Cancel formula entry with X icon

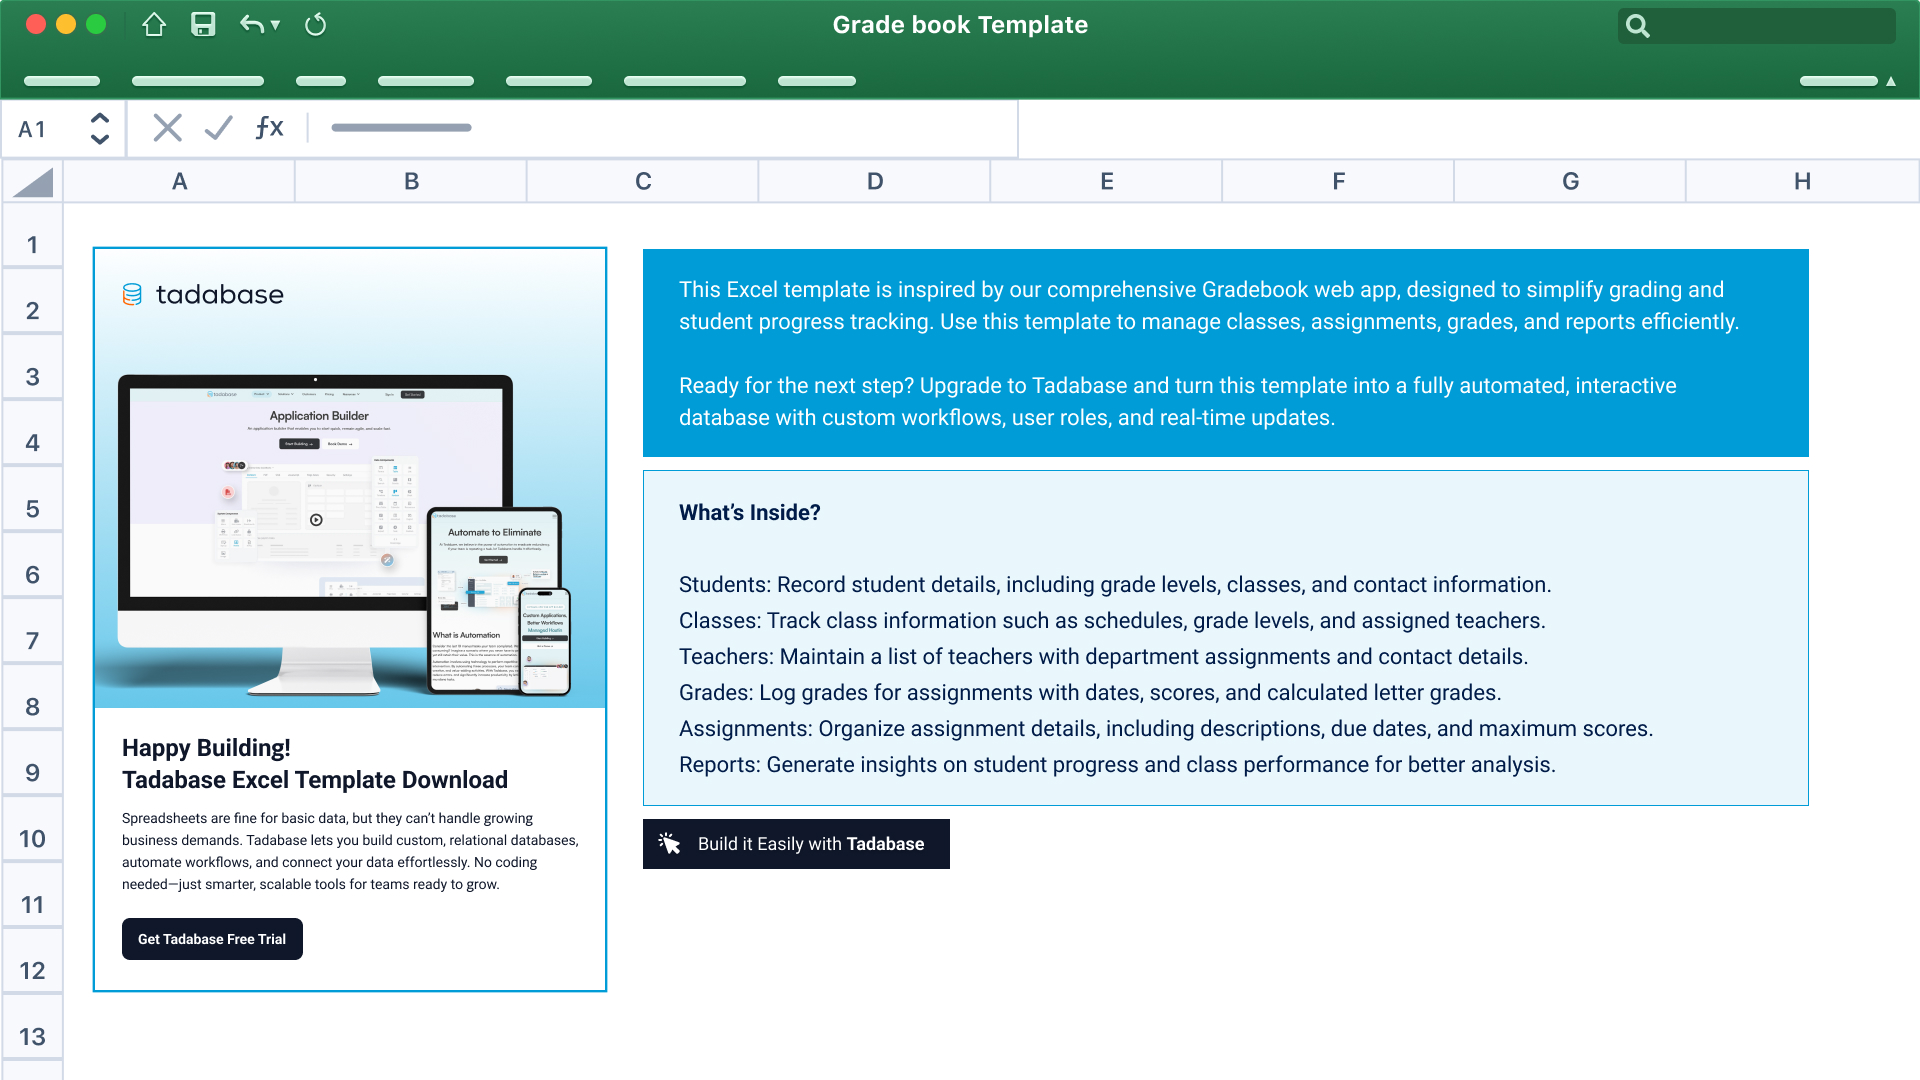167,127
